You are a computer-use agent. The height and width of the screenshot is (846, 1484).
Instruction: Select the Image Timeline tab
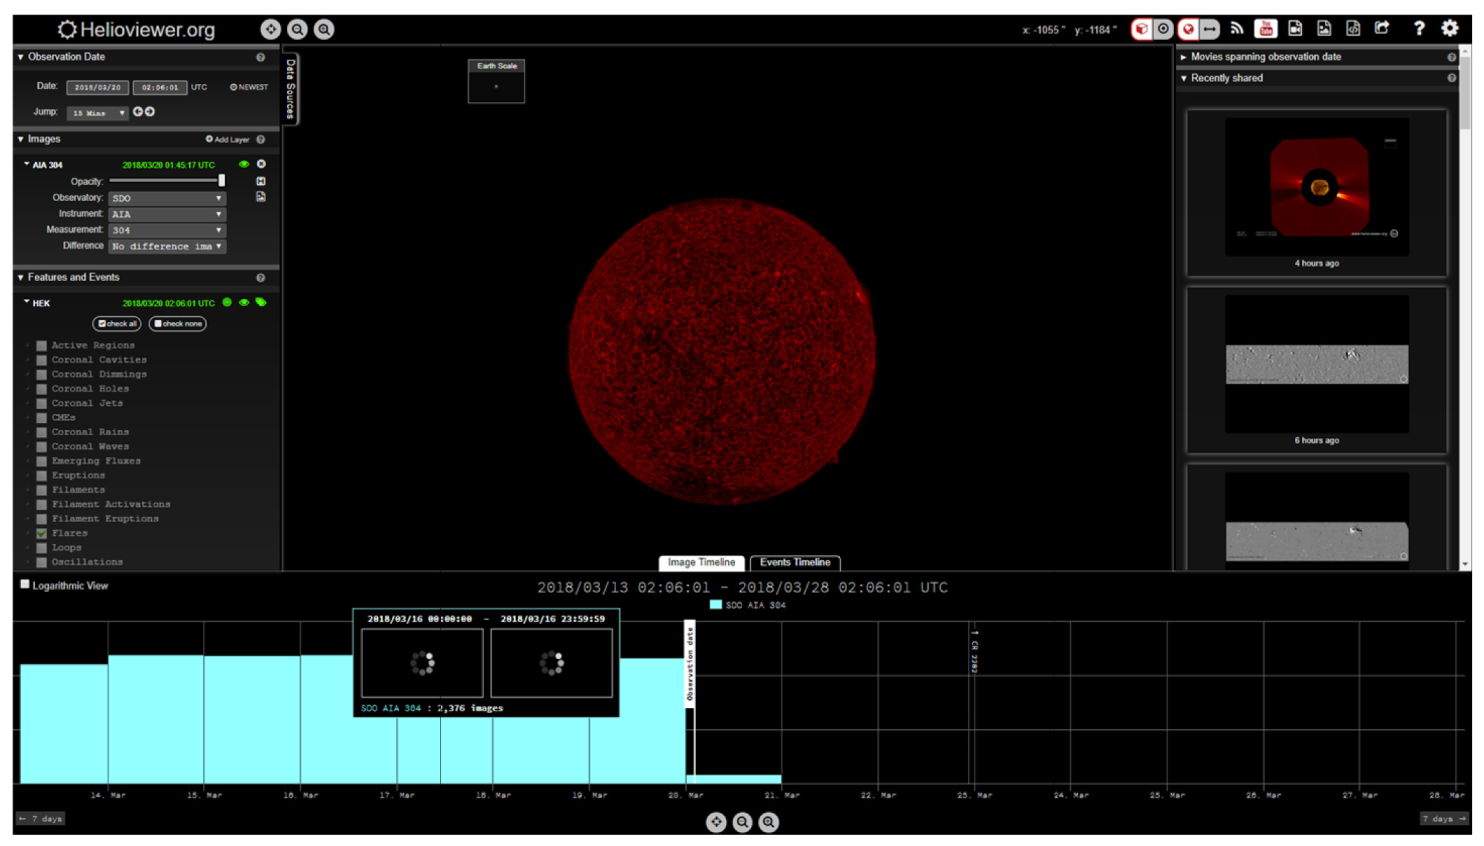coord(701,563)
